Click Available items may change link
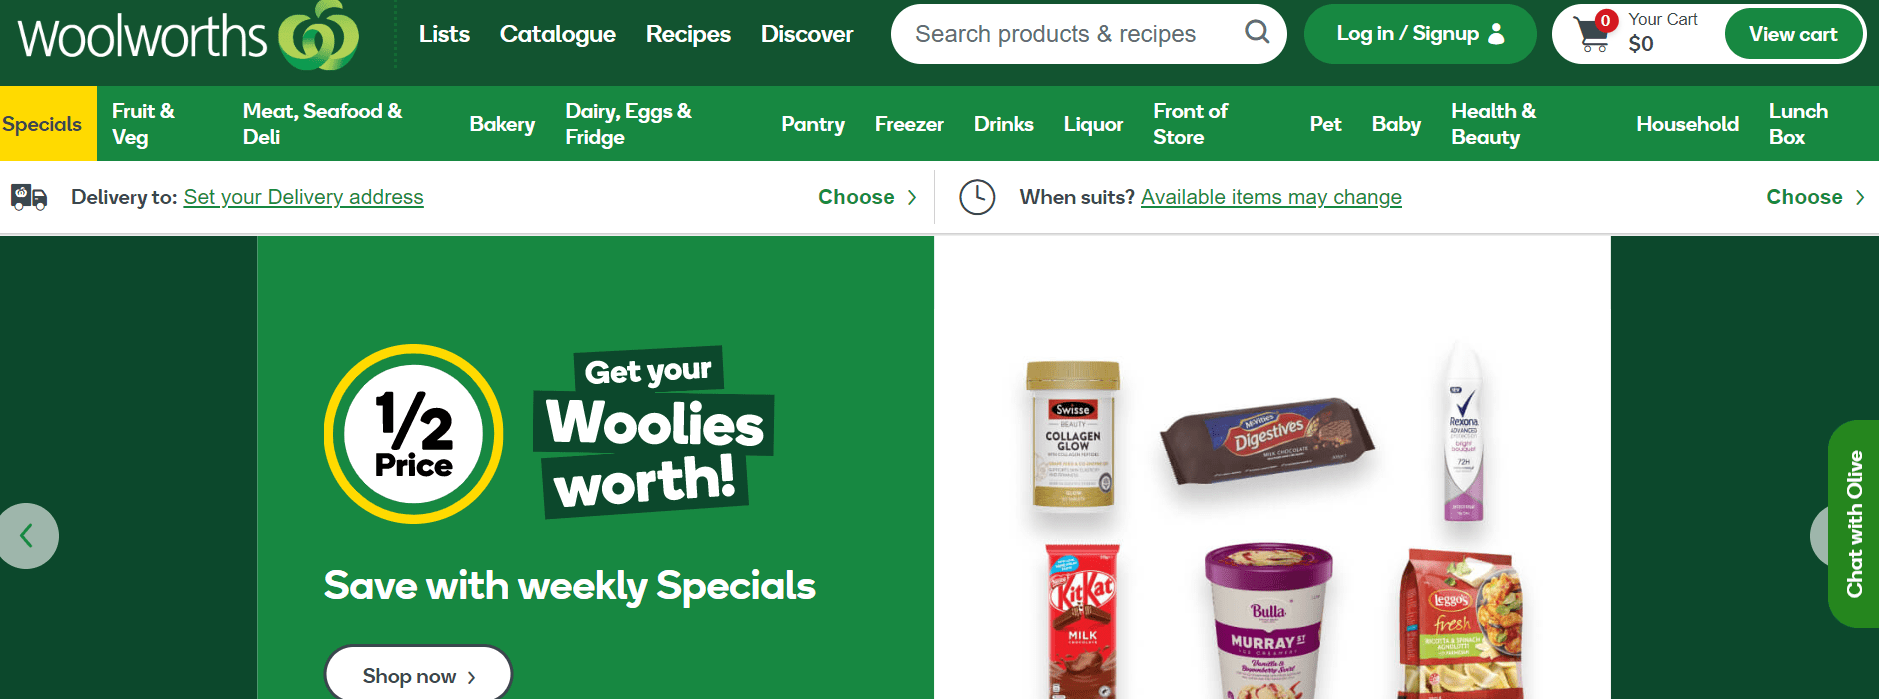 1271,197
